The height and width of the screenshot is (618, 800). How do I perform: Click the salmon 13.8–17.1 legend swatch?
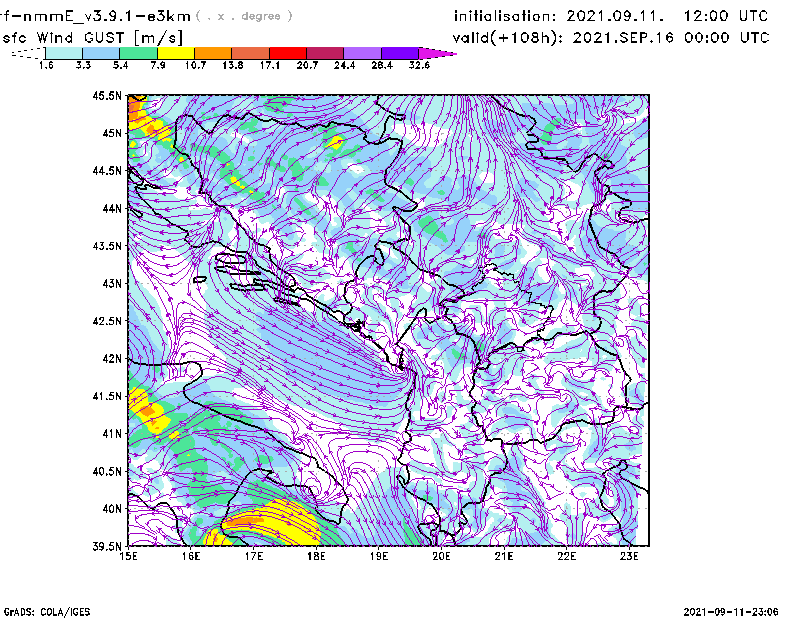[x=251, y=53]
